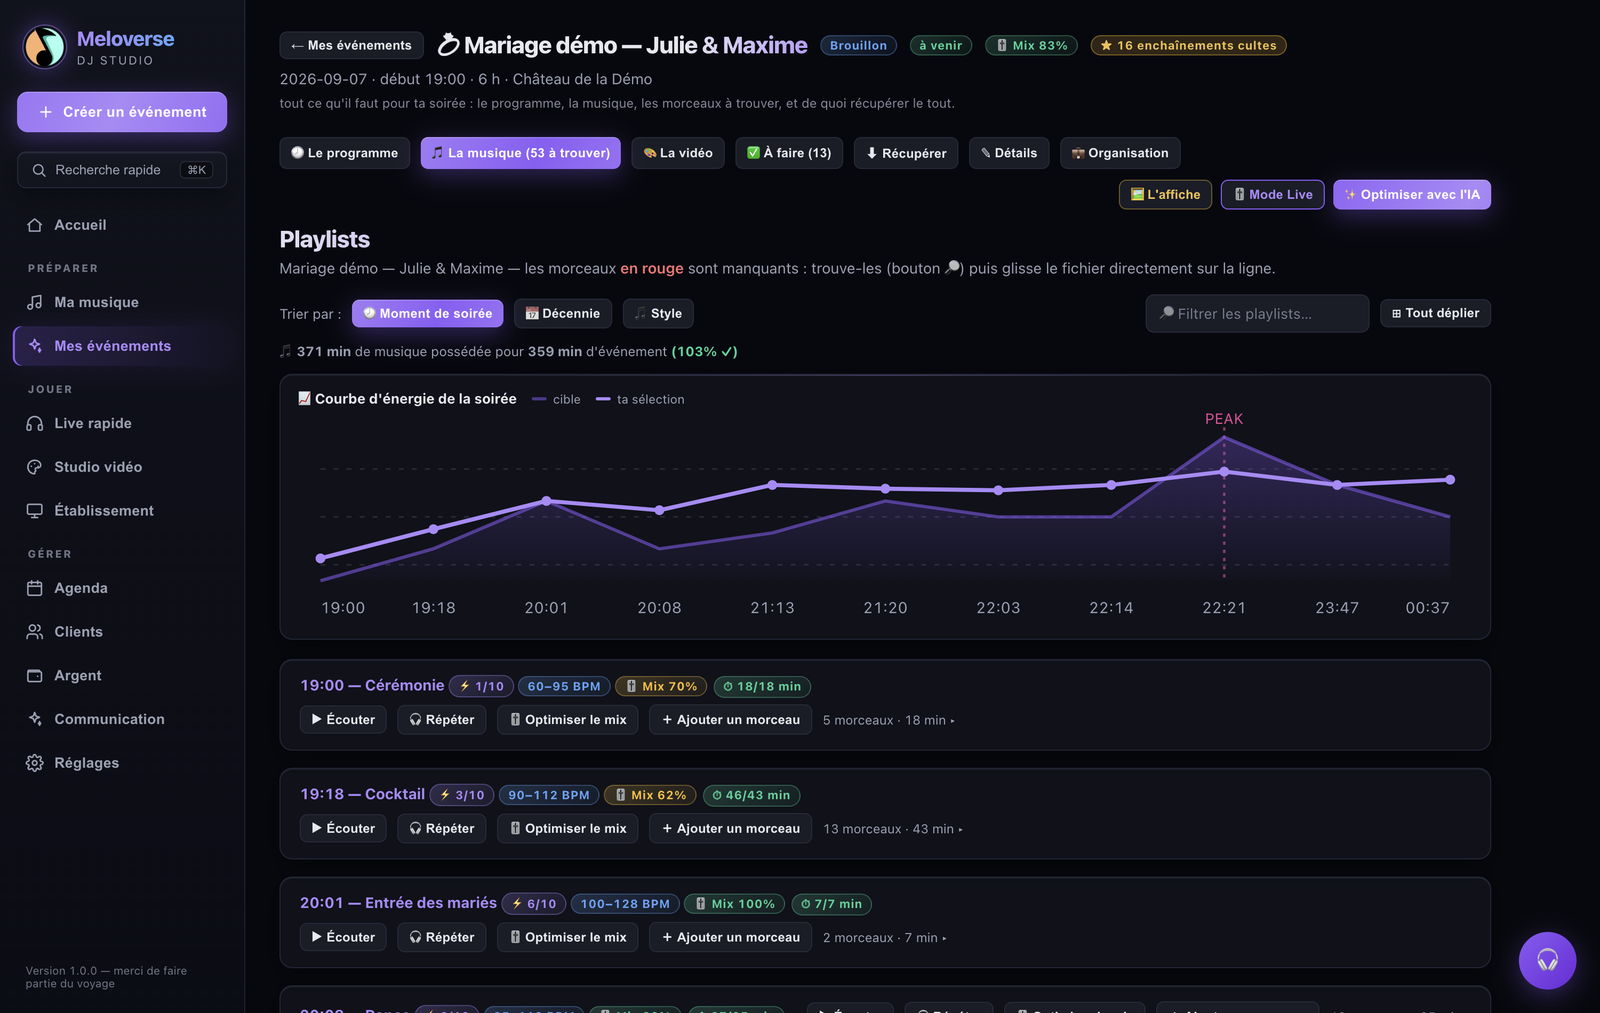Image resolution: width=1600 pixels, height=1013 pixels.
Task: Click the 16 enchaînements cultes star badge
Action: [x=1188, y=45]
